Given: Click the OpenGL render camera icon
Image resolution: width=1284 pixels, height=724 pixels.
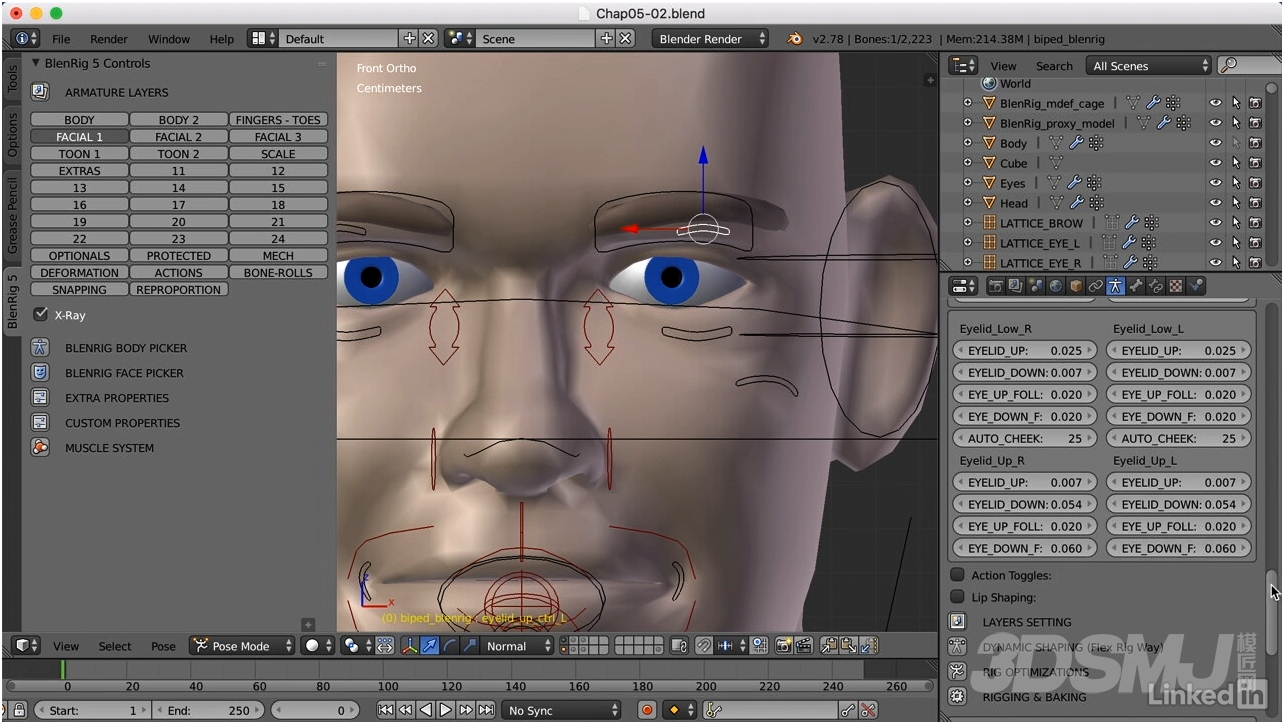Looking at the screenshot, I should click(x=783, y=646).
